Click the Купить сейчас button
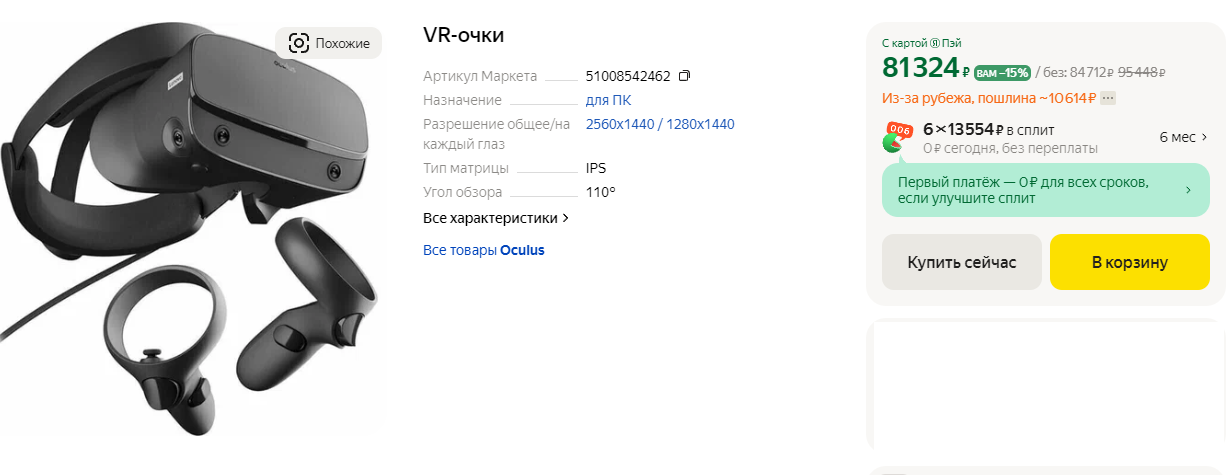1232x475 pixels. tap(962, 262)
